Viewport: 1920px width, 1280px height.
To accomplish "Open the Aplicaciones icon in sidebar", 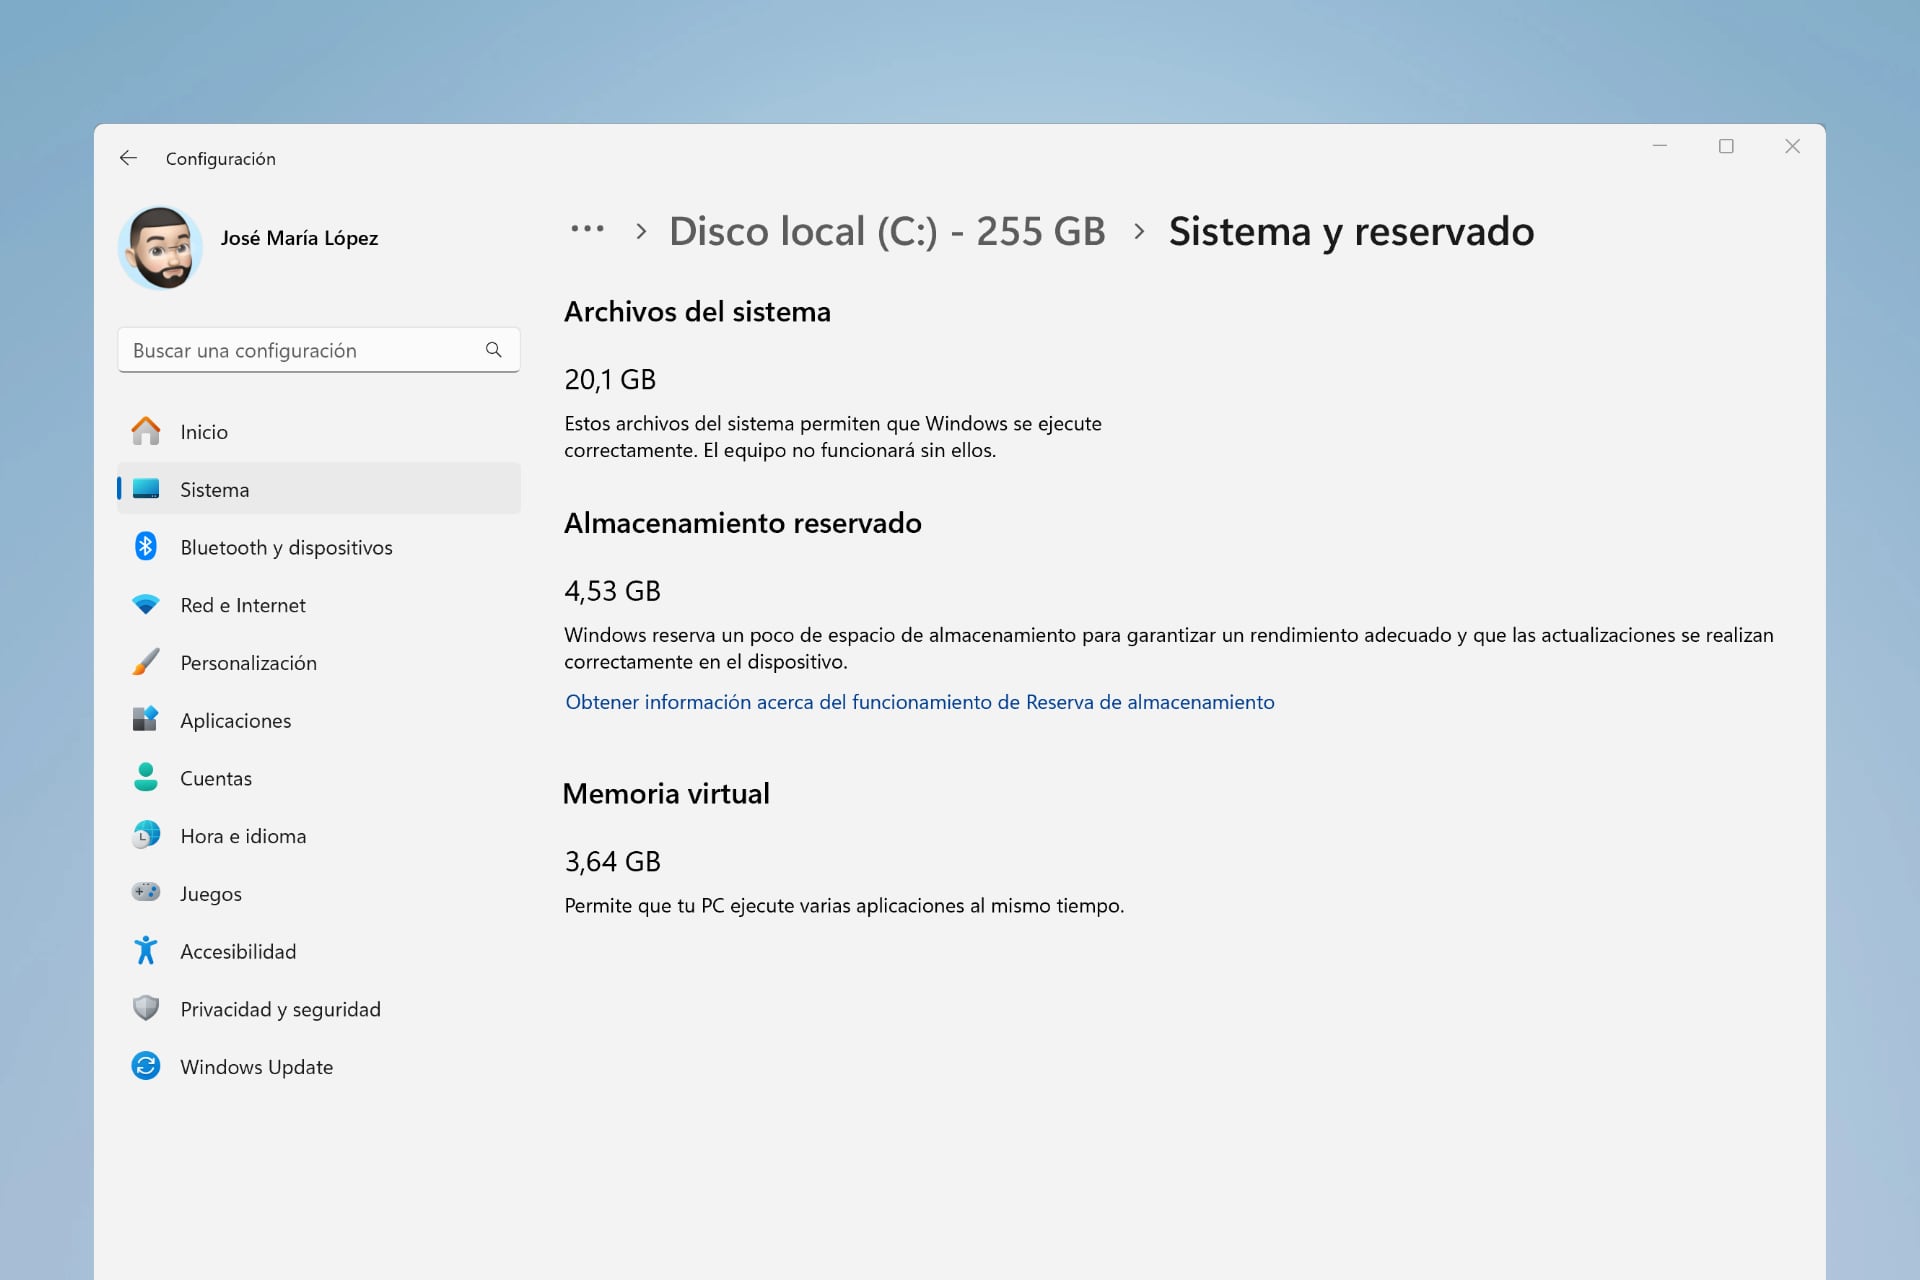I will (x=146, y=720).
